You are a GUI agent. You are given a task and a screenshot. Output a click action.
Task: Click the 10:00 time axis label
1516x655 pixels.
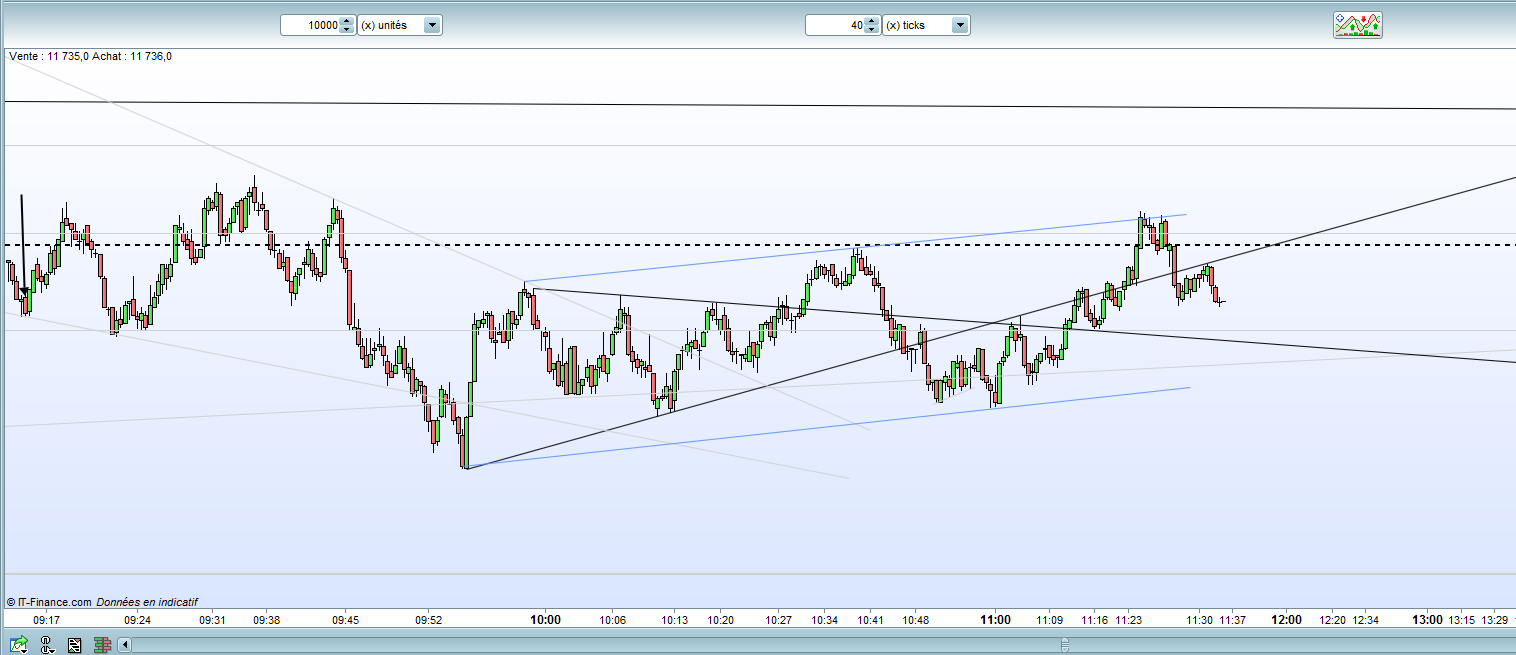point(545,620)
